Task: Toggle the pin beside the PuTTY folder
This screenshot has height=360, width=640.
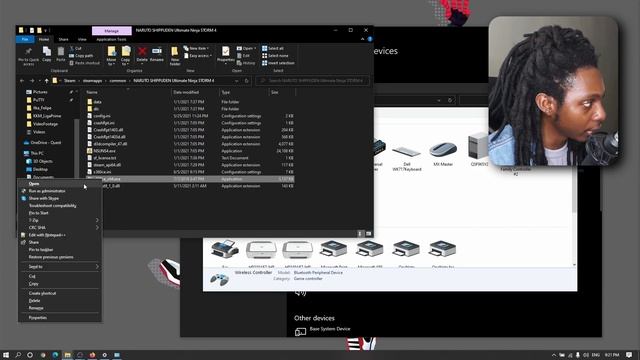Action: [71, 100]
